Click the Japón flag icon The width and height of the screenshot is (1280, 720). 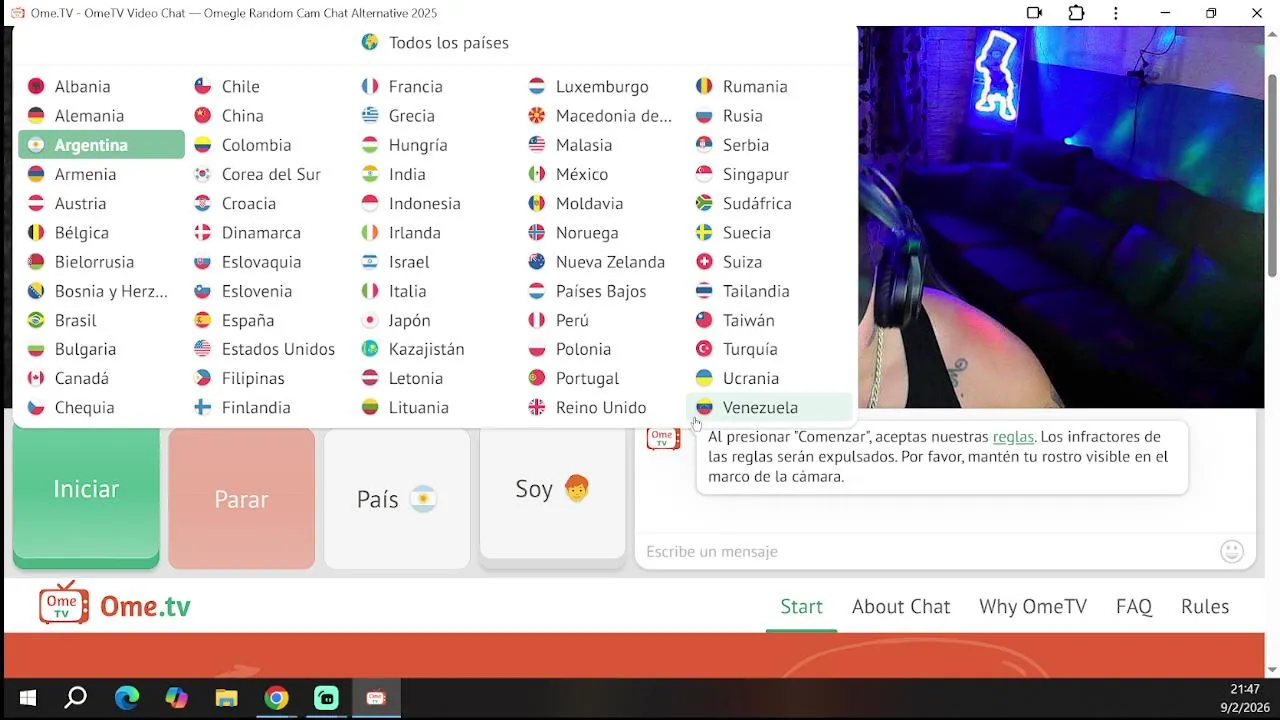370,320
